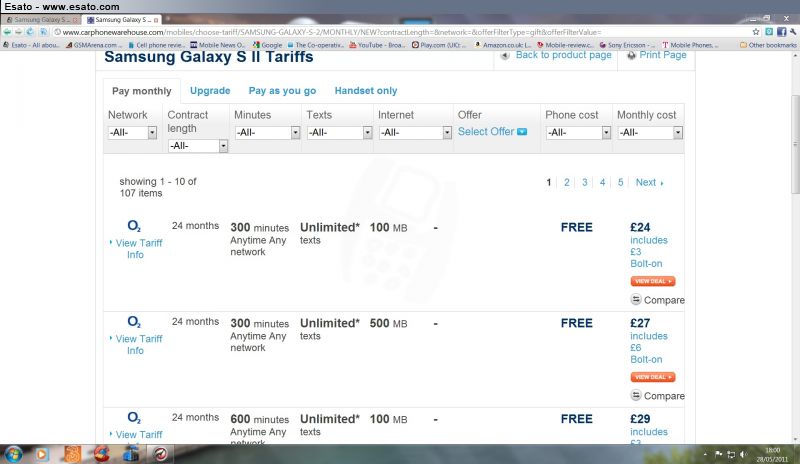The width and height of the screenshot is (800, 464).
Task: Go to results page 5
Action: [x=620, y=182]
